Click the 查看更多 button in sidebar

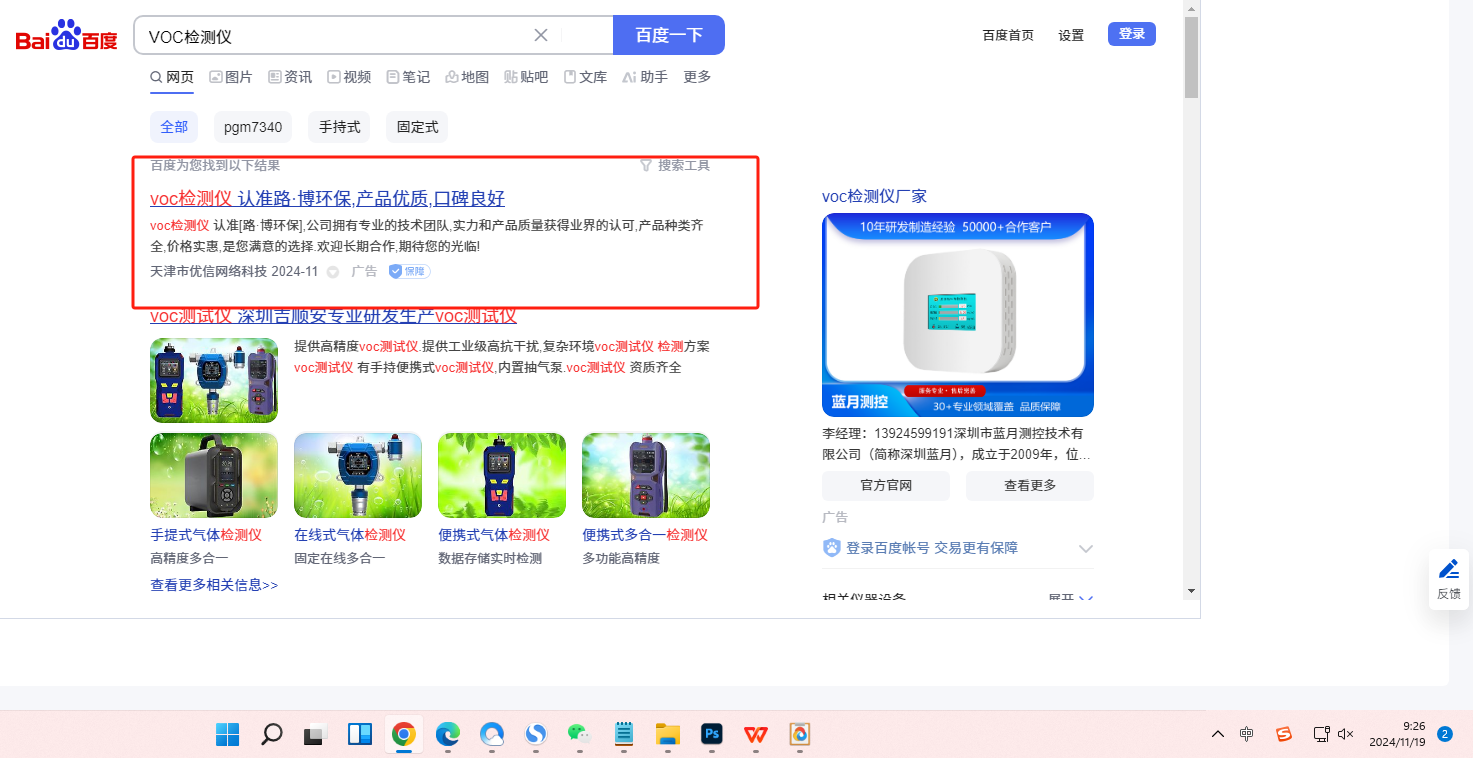pos(1030,486)
